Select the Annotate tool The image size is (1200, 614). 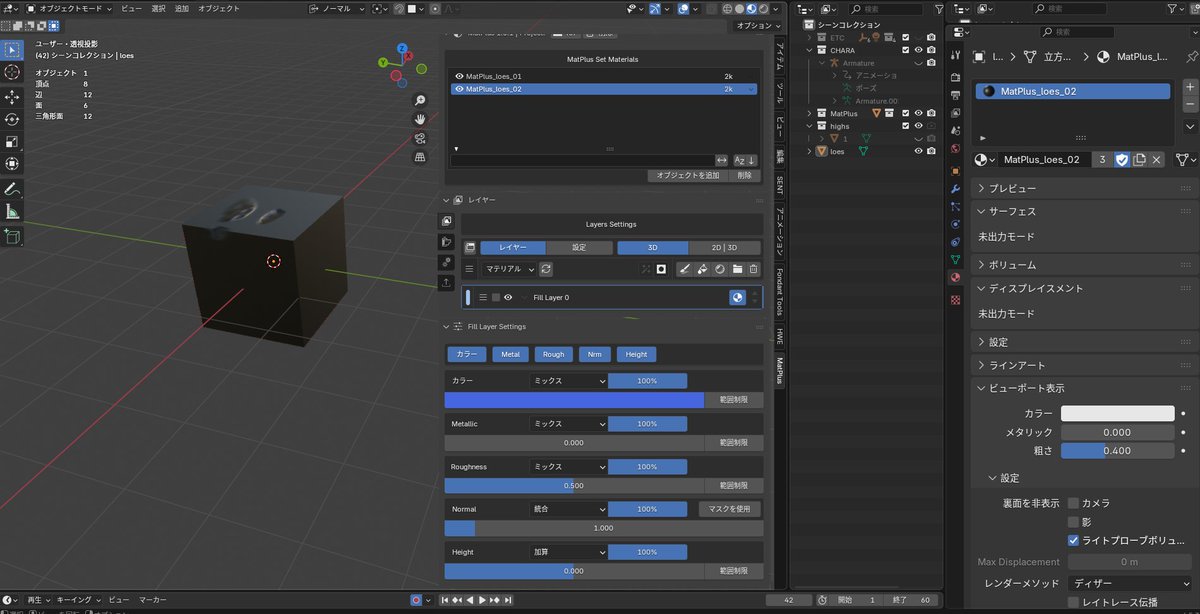(x=12, y=188)
